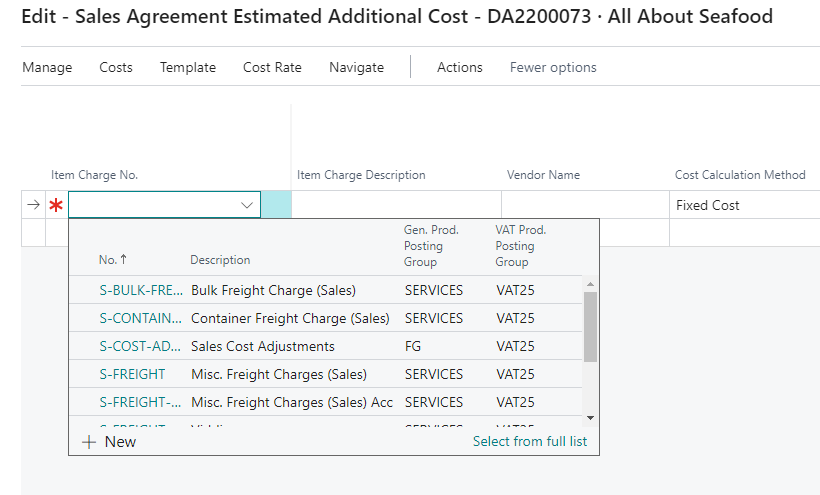Open the Manage menu
The image size is (820, 495).
(x=47, y=67)
